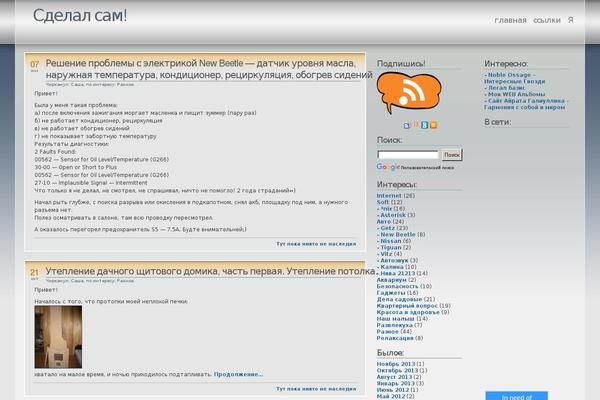Open the 'Tiguan' subcategory

(x=389, y=248)
